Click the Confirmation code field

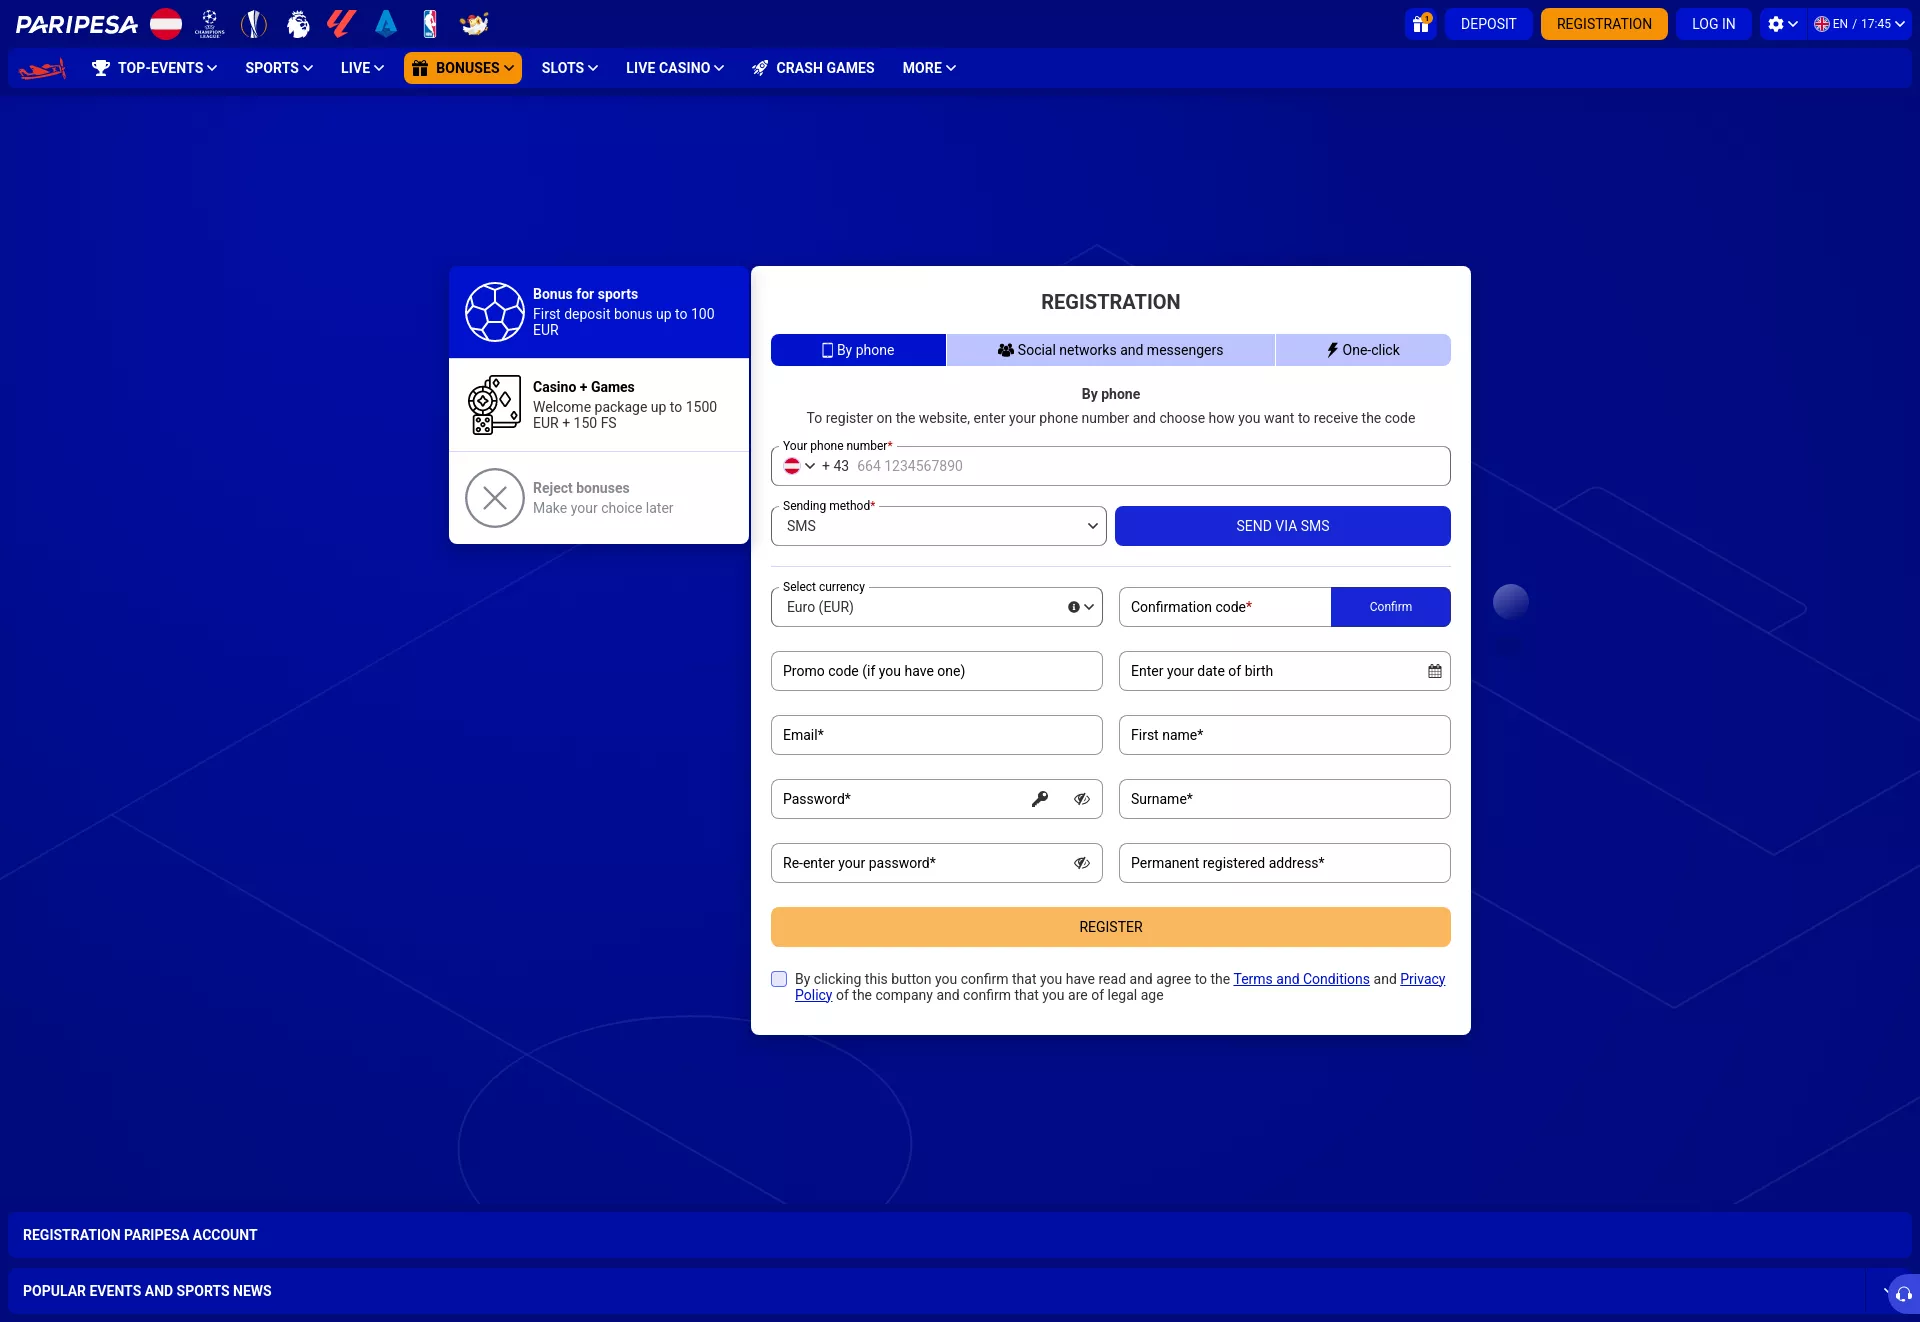[x=1225, y=607]
